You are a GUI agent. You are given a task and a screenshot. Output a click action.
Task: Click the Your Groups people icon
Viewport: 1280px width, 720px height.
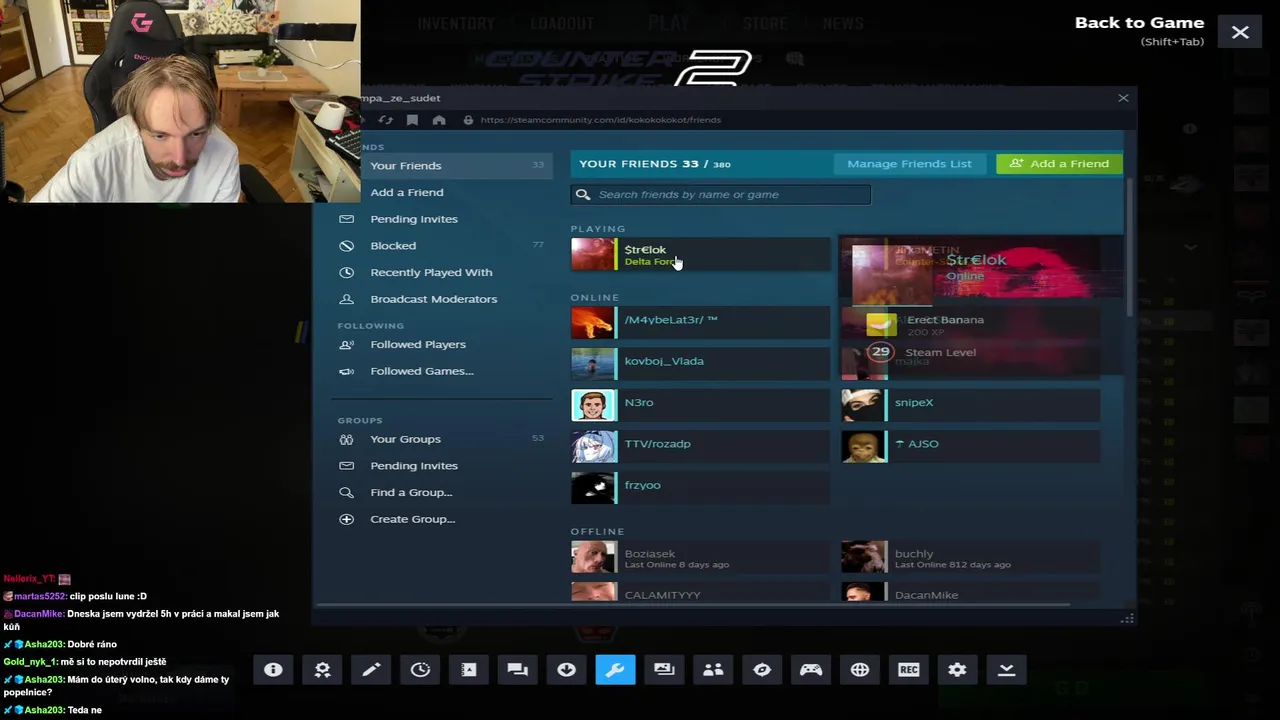click(347, 439)
